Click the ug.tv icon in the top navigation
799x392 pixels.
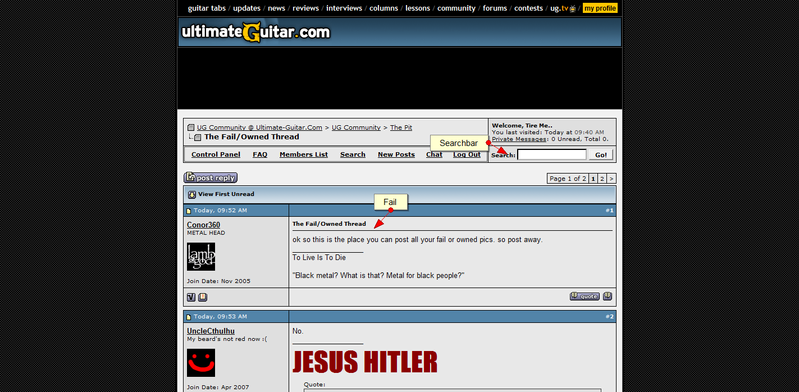[573, 8]
